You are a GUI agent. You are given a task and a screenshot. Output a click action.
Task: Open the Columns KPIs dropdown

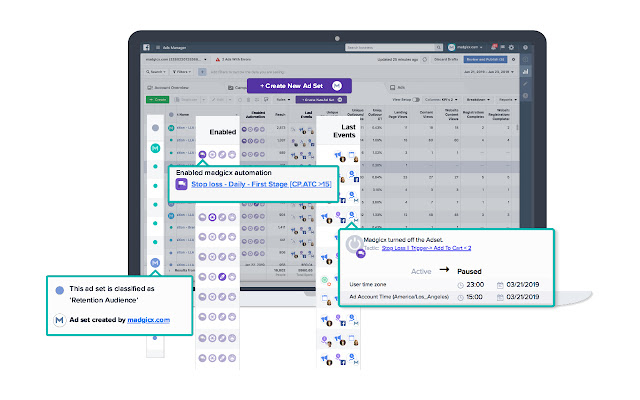(441, 100)
